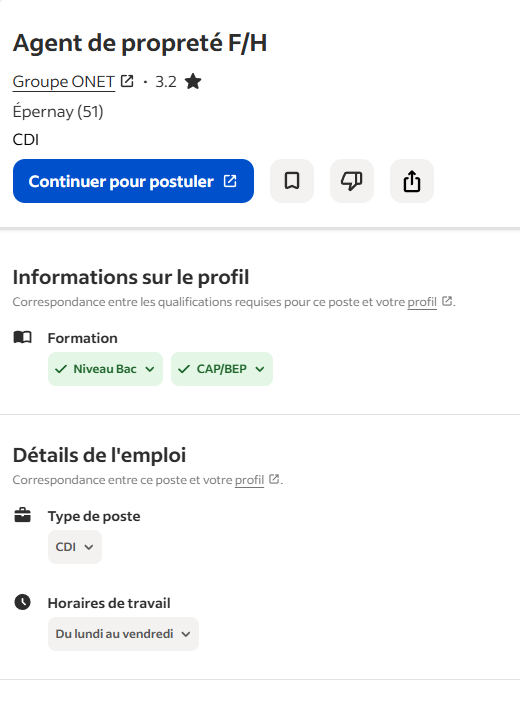Click the 3.2 company rating
This screenshot has width=520, height=703.
[x=166, y=82]
